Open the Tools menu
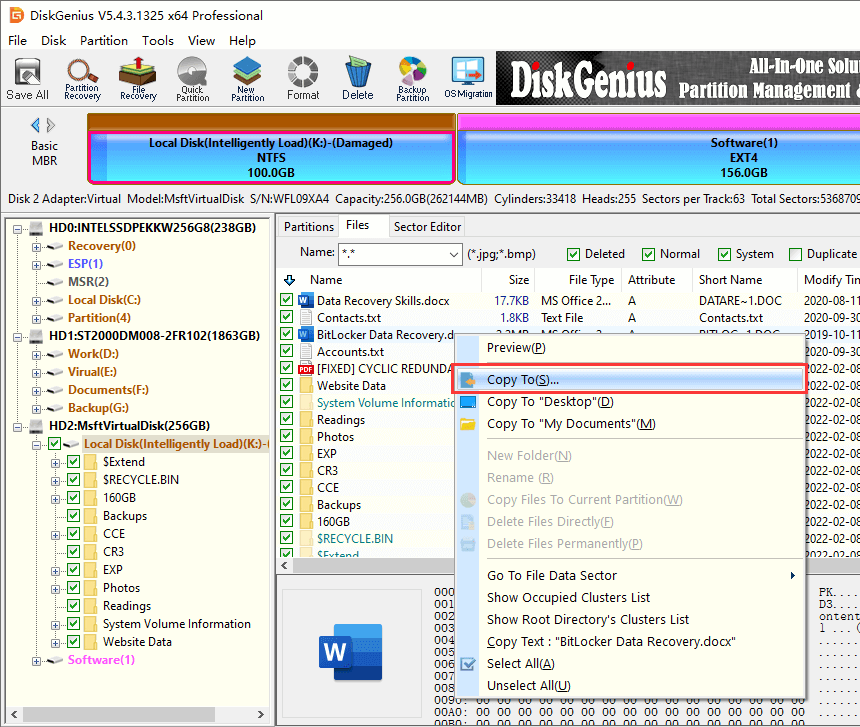 (x=157, y=41)
